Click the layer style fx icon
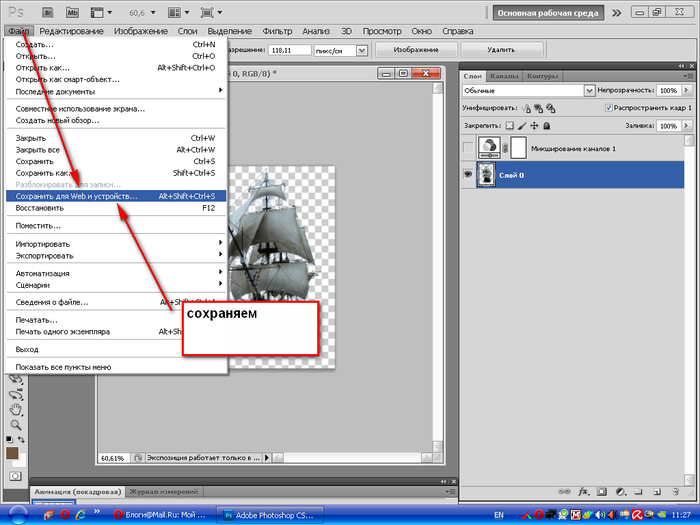700x525 pixels. coord(583,491)
